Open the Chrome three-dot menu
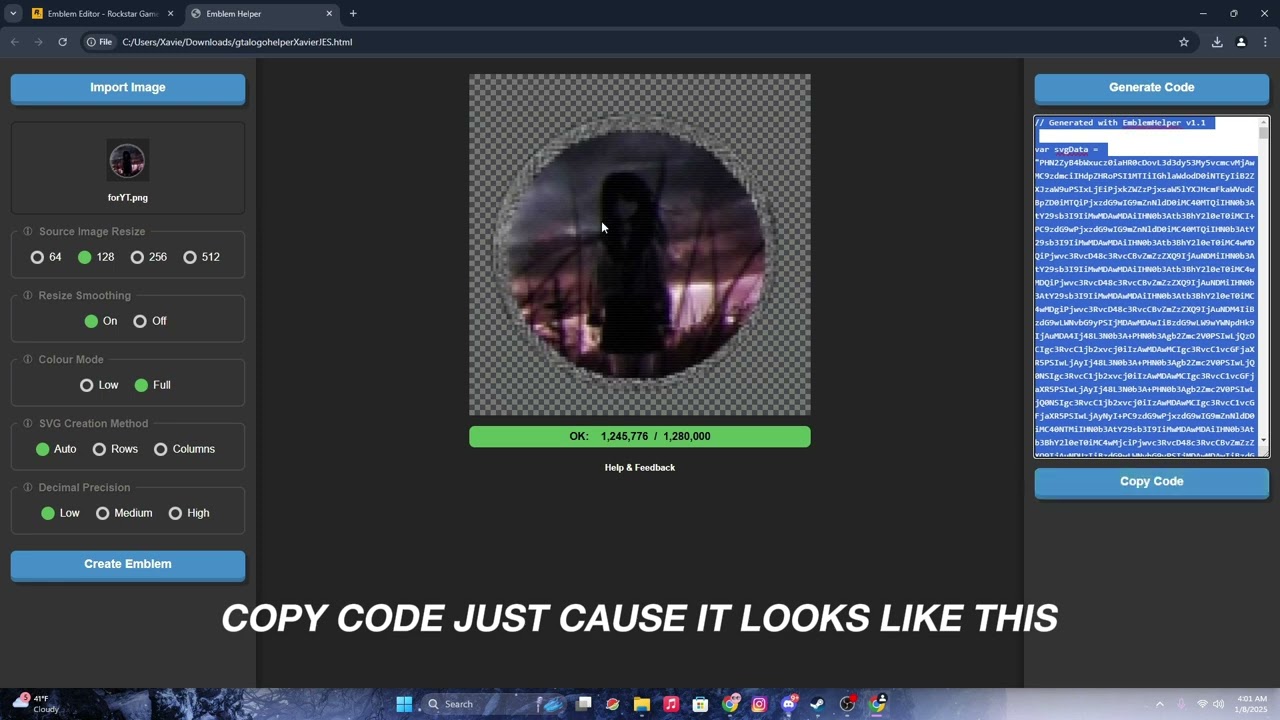This screenshot has width=1280, height=720. 1266,42
